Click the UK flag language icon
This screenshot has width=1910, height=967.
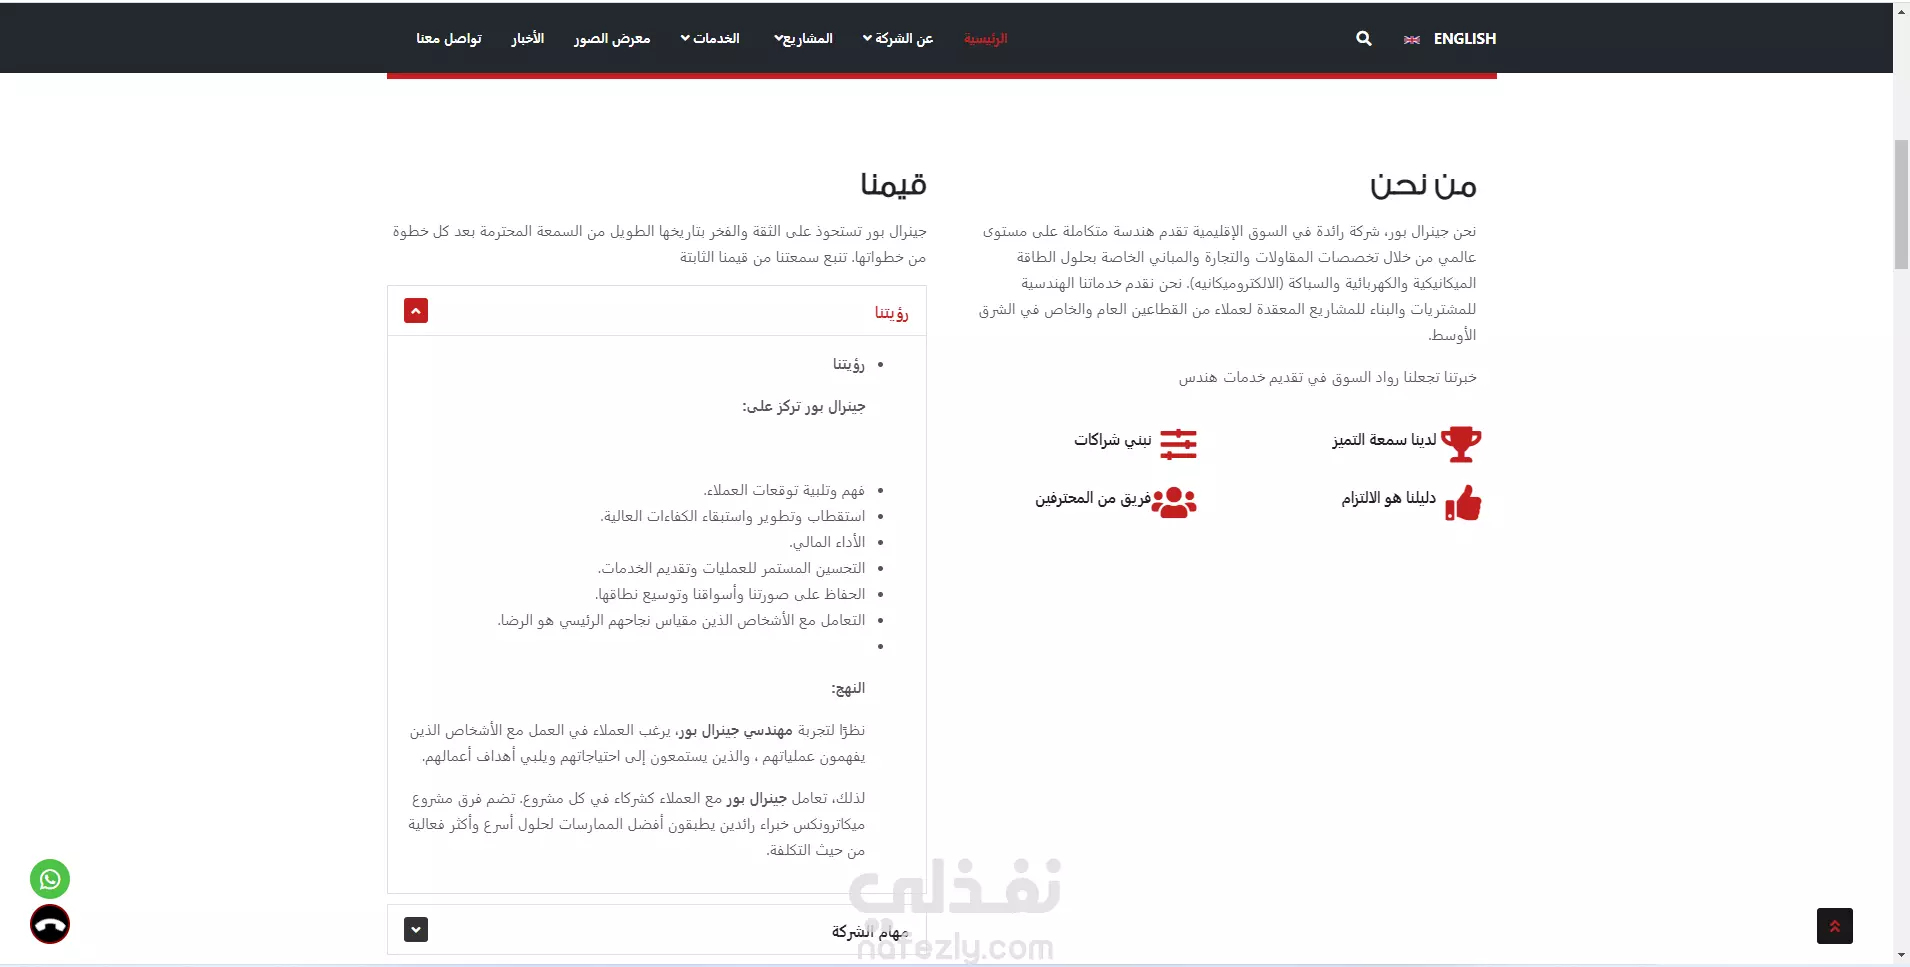coord(1412,39)
